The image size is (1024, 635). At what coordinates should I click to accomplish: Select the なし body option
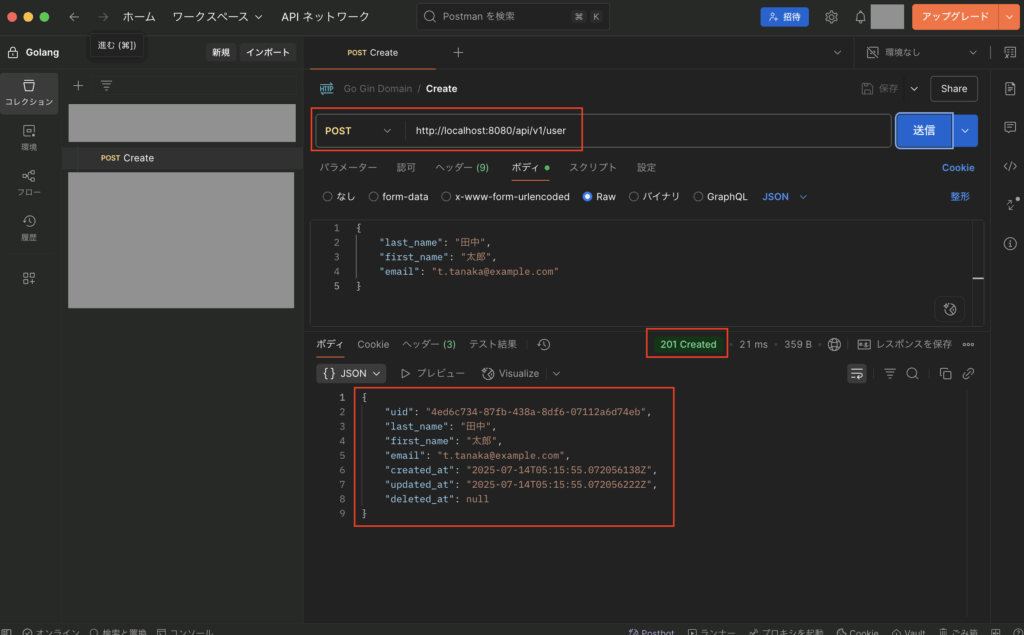(338, 197)
